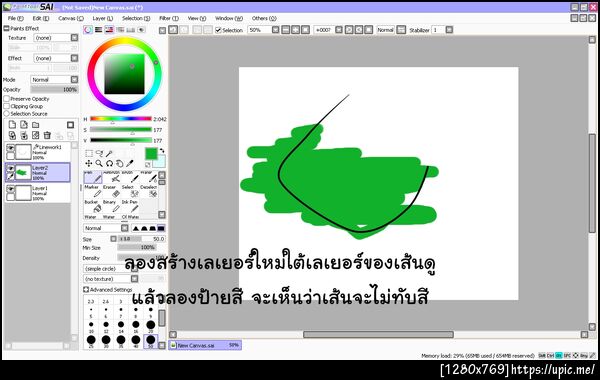The height and width of the screenshot is (380, 600).
Task: Select the AirBrush tool
Action: tap(112, 177)
